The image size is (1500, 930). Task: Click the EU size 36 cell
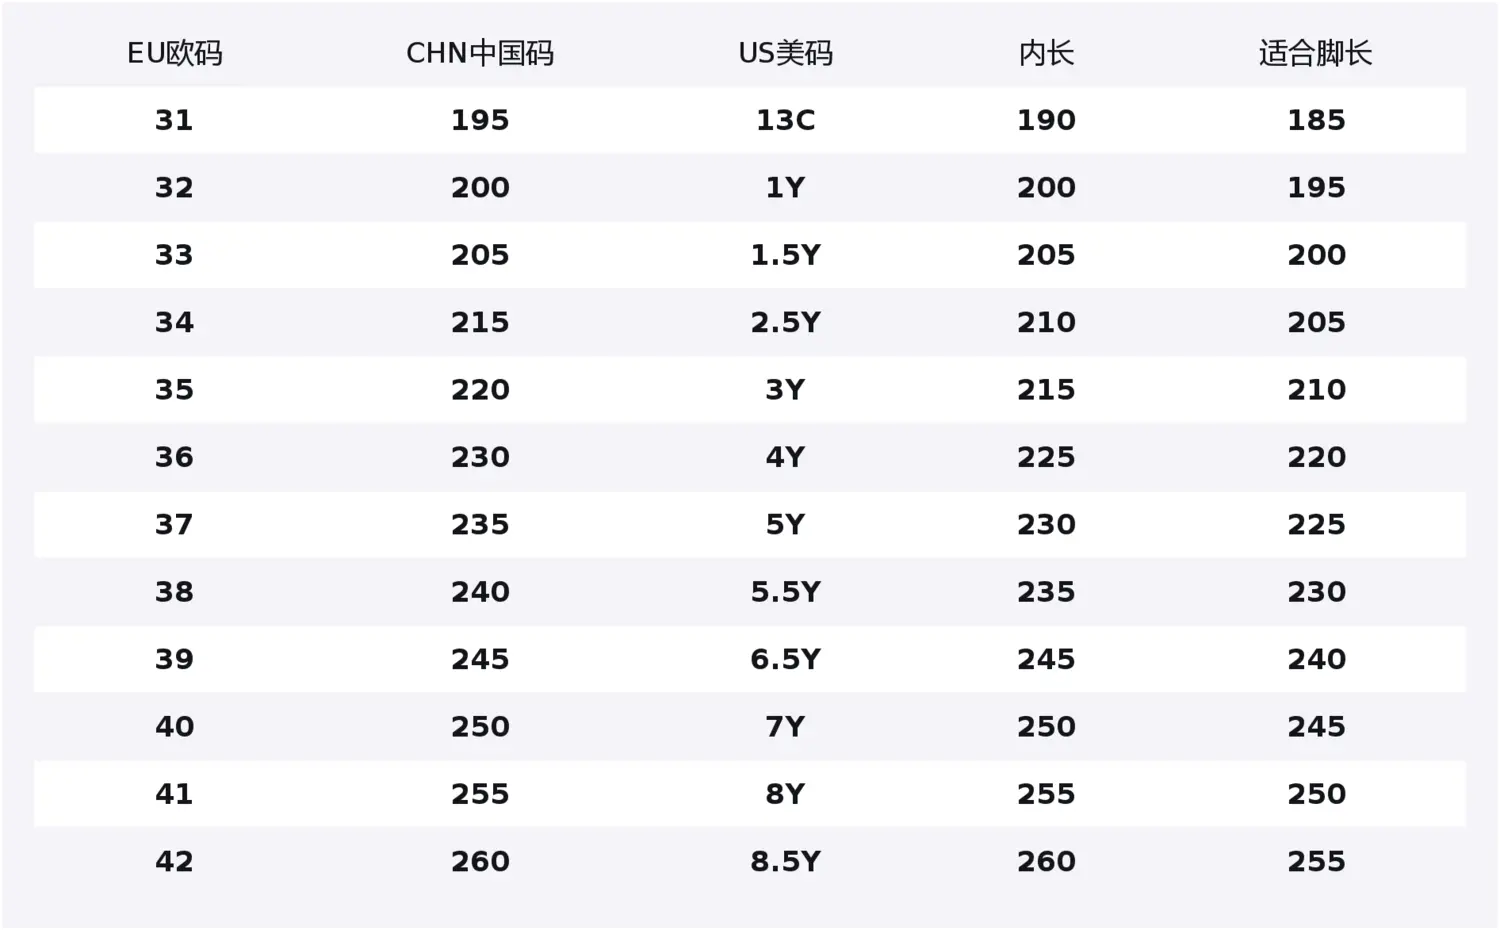pos(174,457)
